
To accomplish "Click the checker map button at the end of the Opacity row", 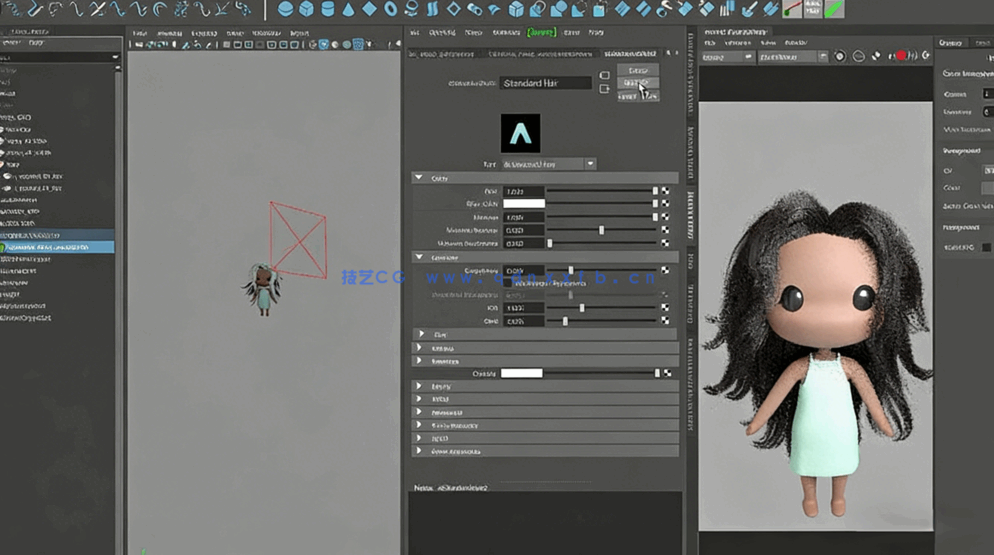I will [x=666, y=373].
